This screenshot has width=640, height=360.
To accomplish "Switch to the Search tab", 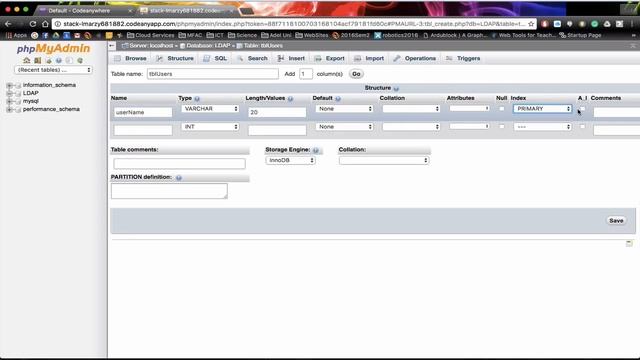I will coord(252,59).
